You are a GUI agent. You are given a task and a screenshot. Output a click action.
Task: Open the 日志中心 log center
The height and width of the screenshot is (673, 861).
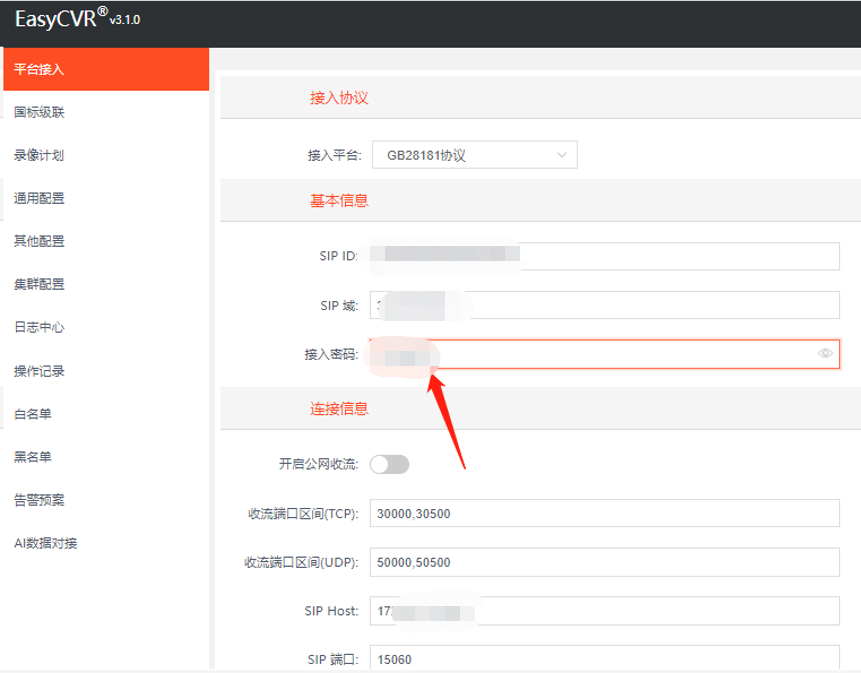37,327
